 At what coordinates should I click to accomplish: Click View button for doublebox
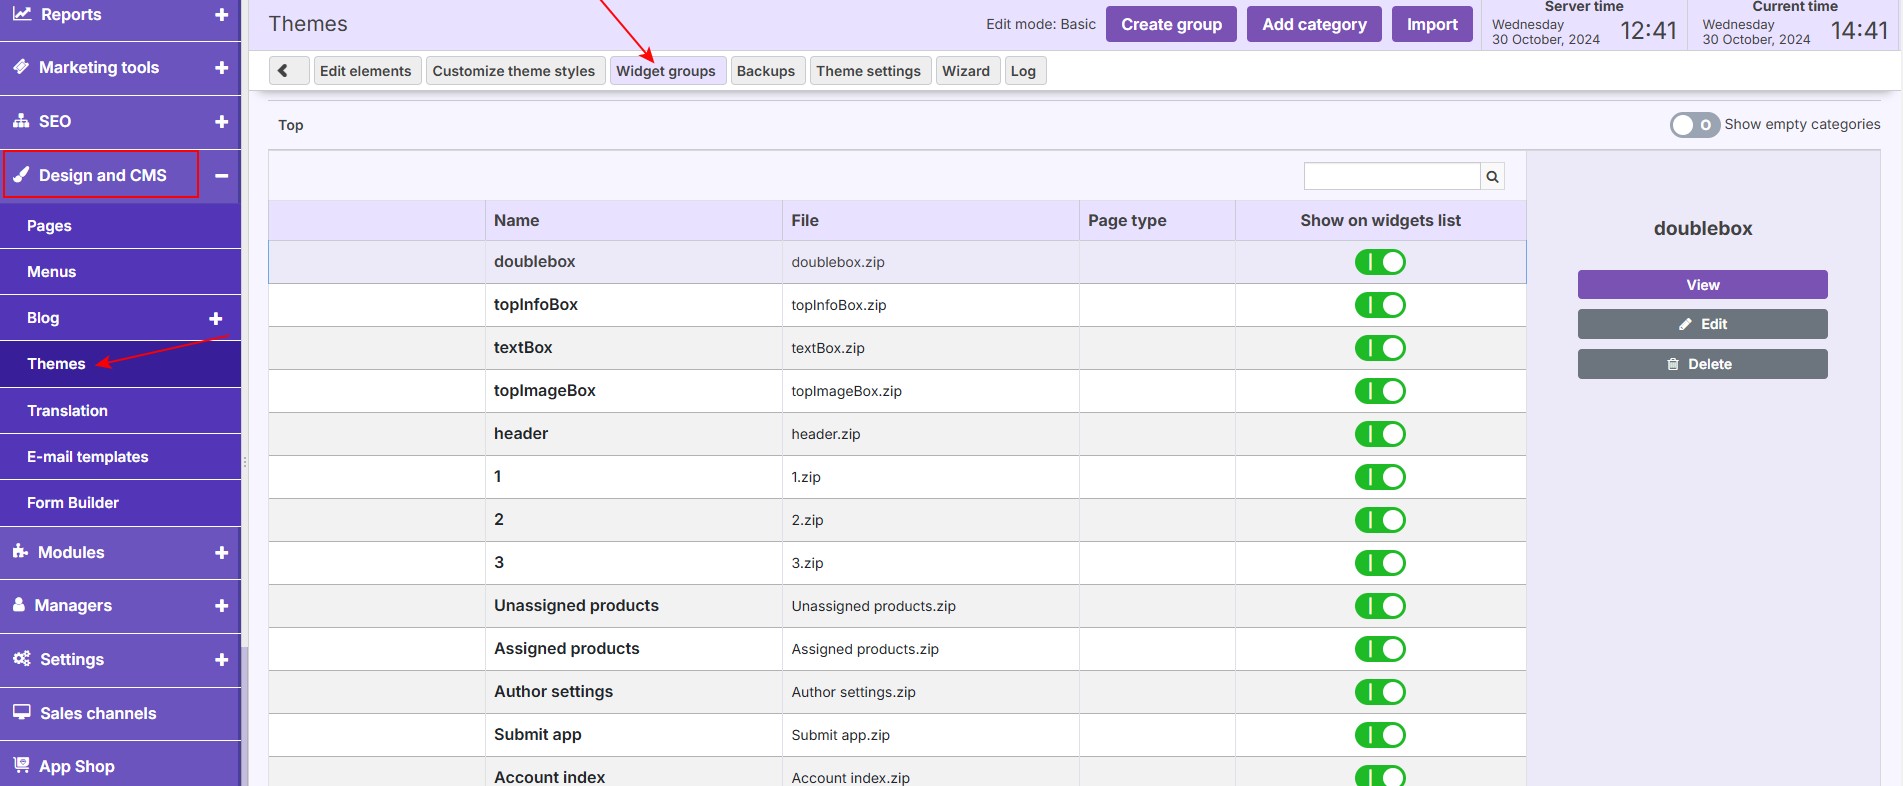[x=1702, y=284]
